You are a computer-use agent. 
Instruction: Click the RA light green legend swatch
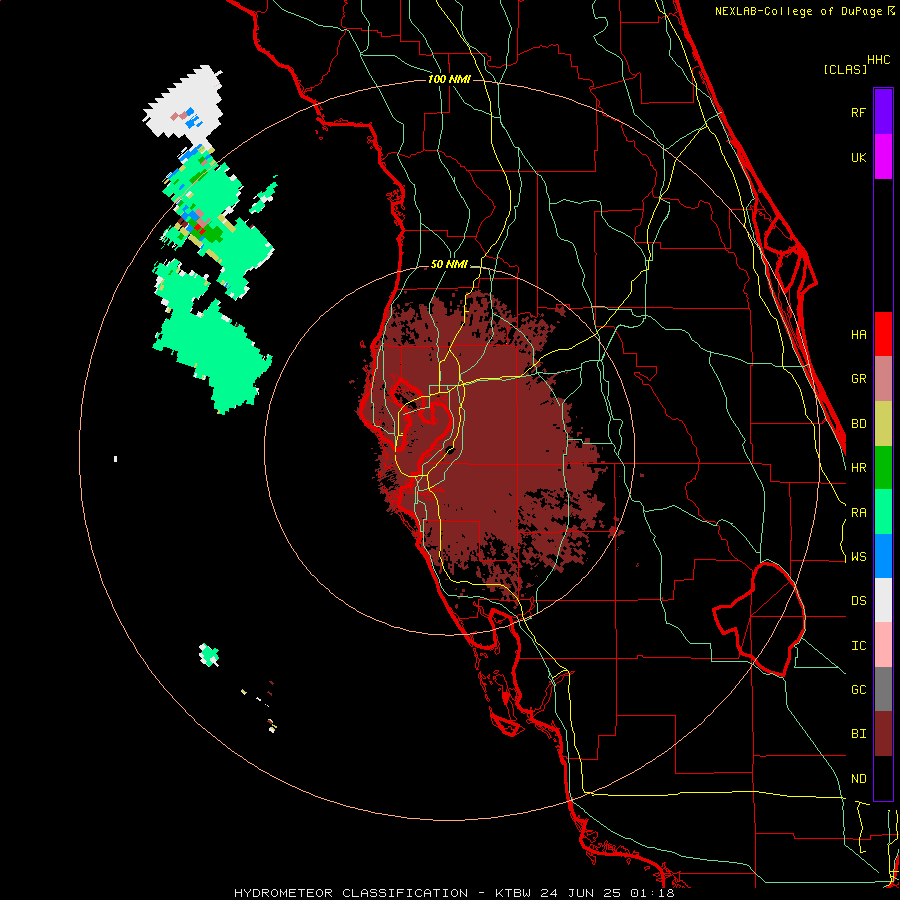[883, 512]
